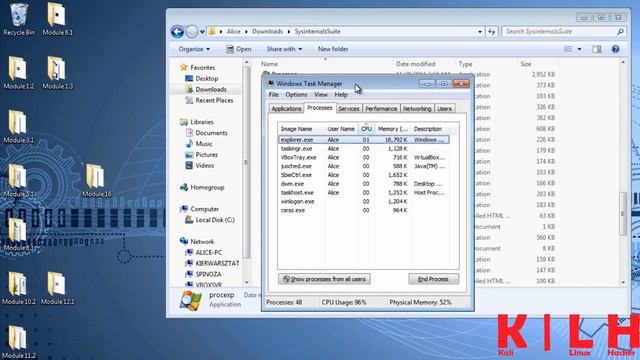The width and height of the screenshot is (640, 360).
Task: Switch to the Applications tab
Action: coord(286,109)
